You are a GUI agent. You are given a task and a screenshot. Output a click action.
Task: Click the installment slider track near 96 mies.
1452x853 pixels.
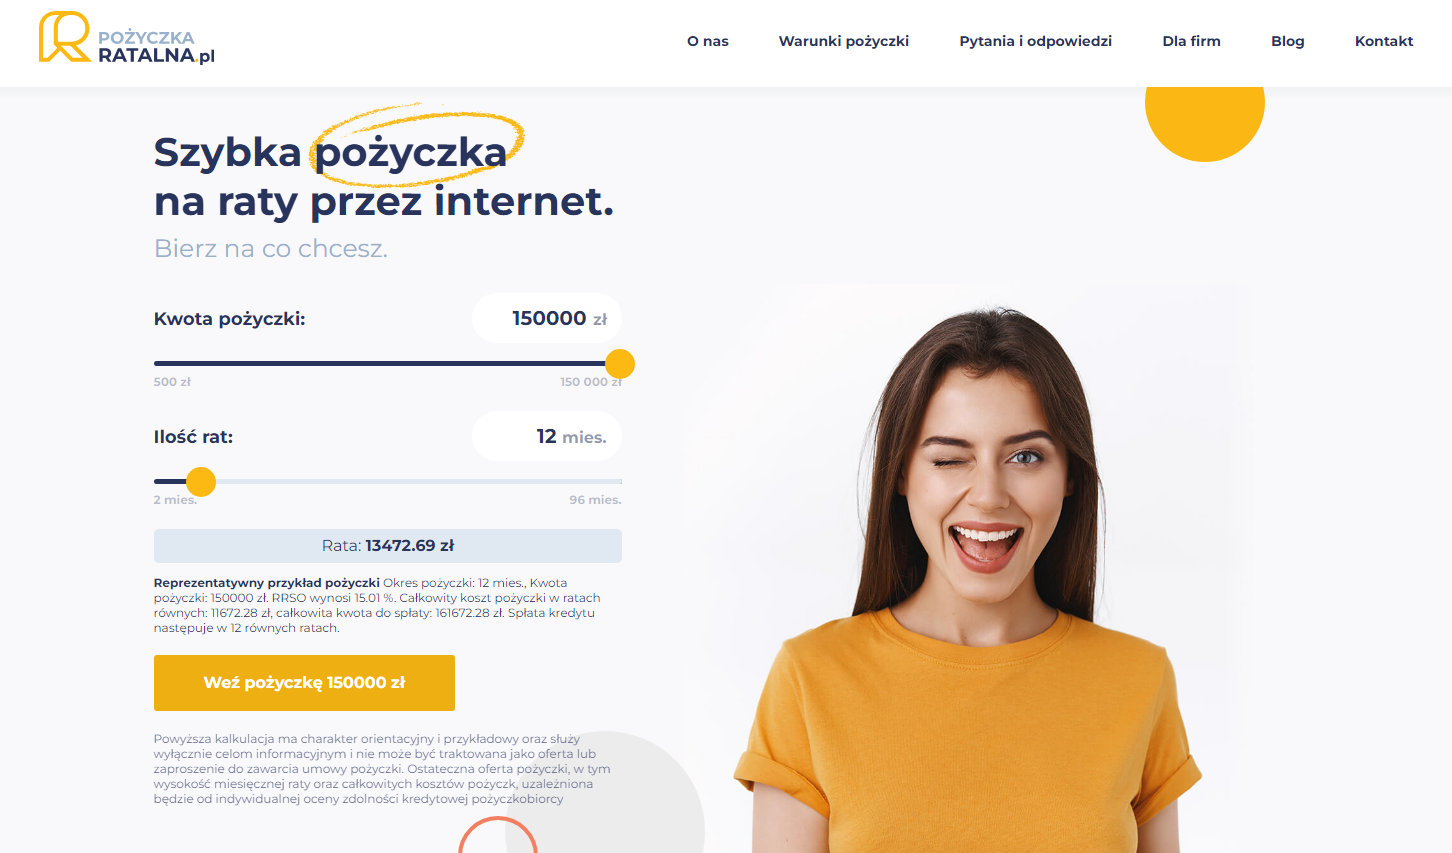pyautogui.click(x=600, y=482)
